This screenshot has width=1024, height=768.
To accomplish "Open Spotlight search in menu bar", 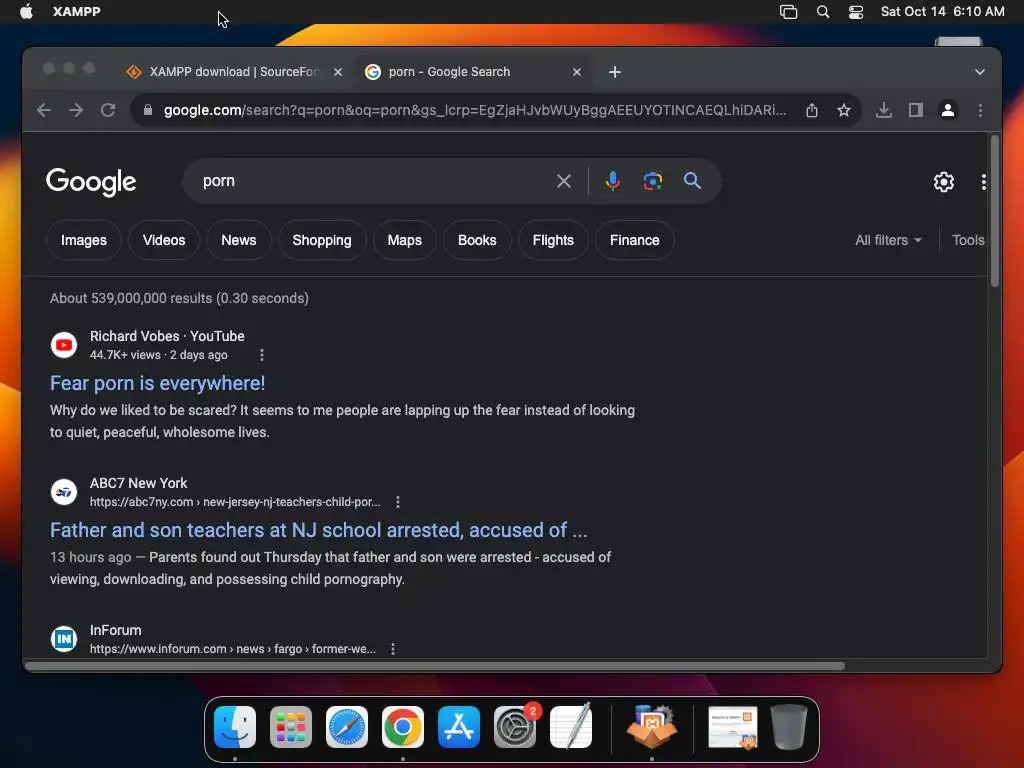I will (x=823, y=12).
